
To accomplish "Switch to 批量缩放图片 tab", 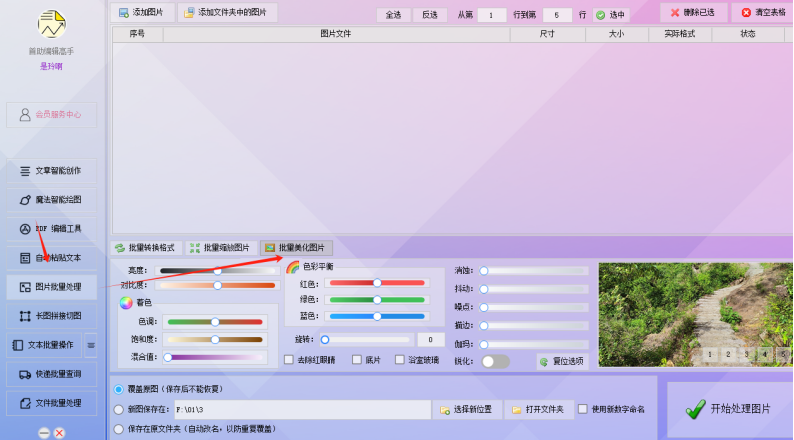I will (x=220, y=248).
